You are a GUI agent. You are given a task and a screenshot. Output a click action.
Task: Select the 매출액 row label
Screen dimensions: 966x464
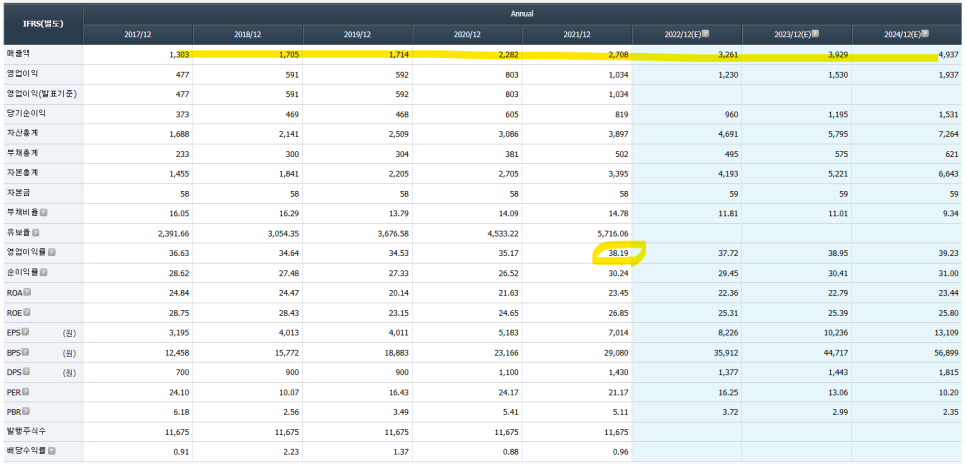(17, 54)
